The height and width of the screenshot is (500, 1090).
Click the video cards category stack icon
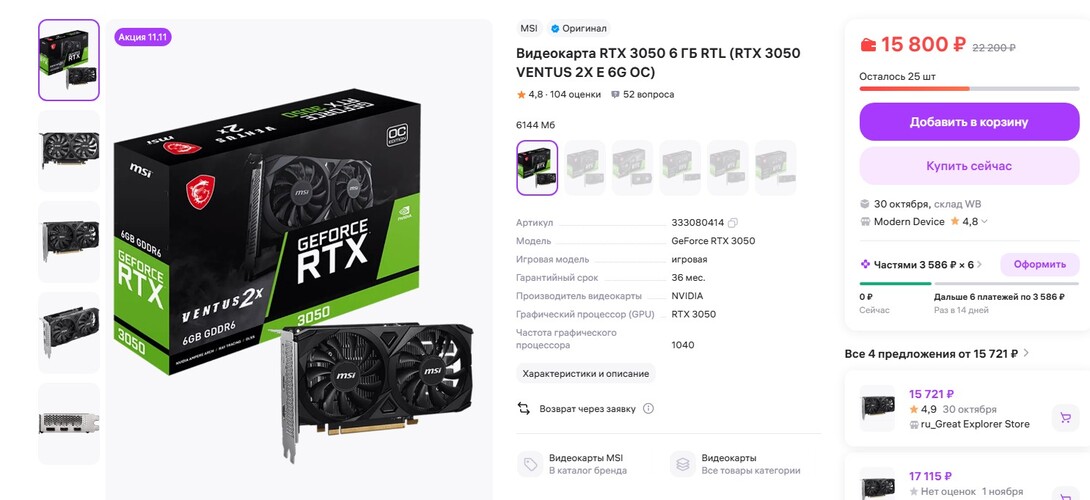tap(683, 464)
